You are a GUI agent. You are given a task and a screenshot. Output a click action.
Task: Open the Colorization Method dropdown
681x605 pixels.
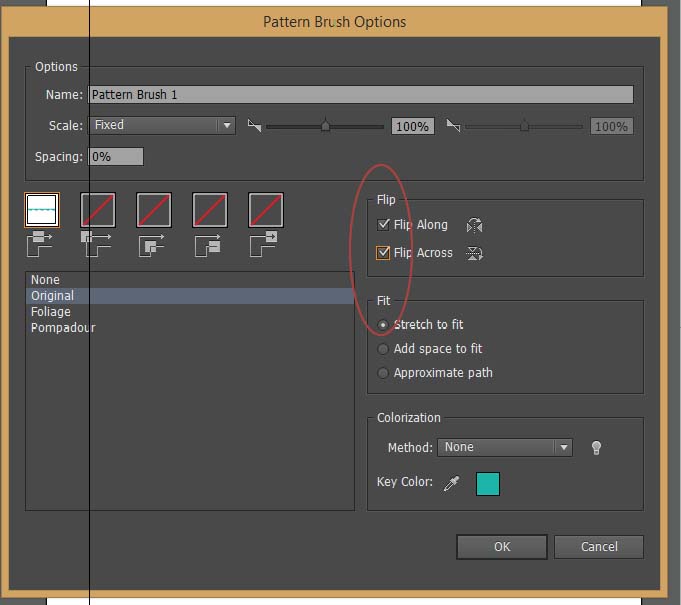tap(505, 447)
